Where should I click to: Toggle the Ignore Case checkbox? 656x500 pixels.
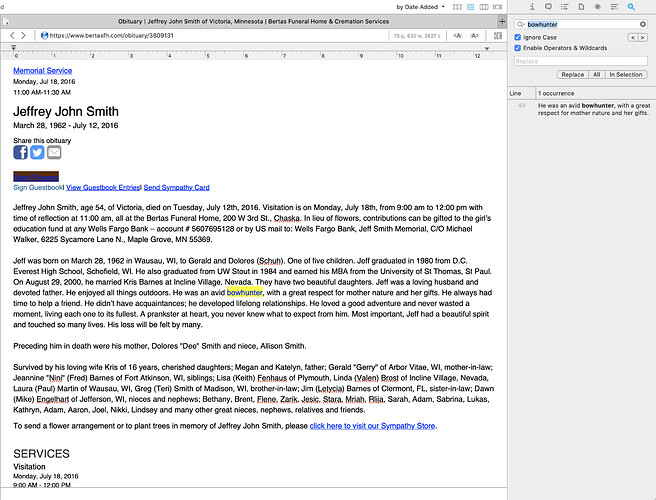(x=518, y=37)
